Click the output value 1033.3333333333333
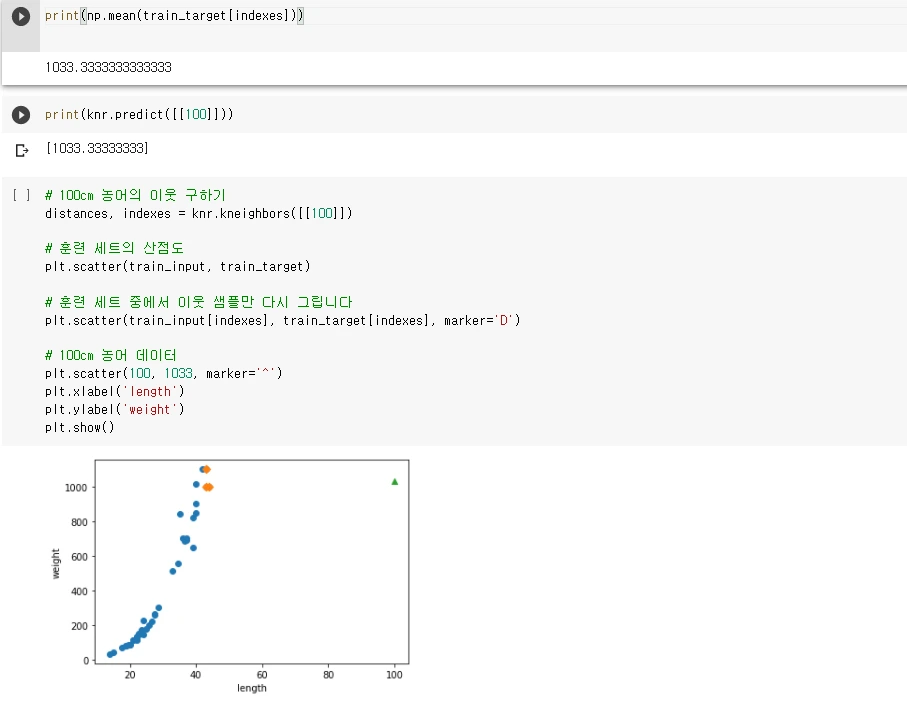 coord(108,67)
